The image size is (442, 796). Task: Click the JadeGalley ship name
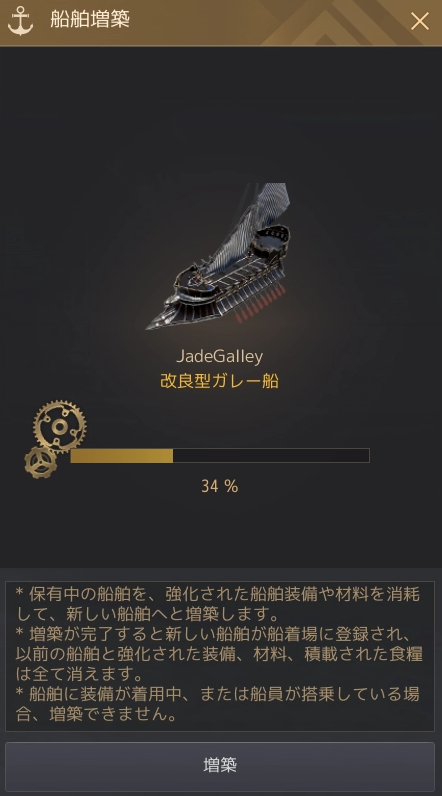point(220,356)
